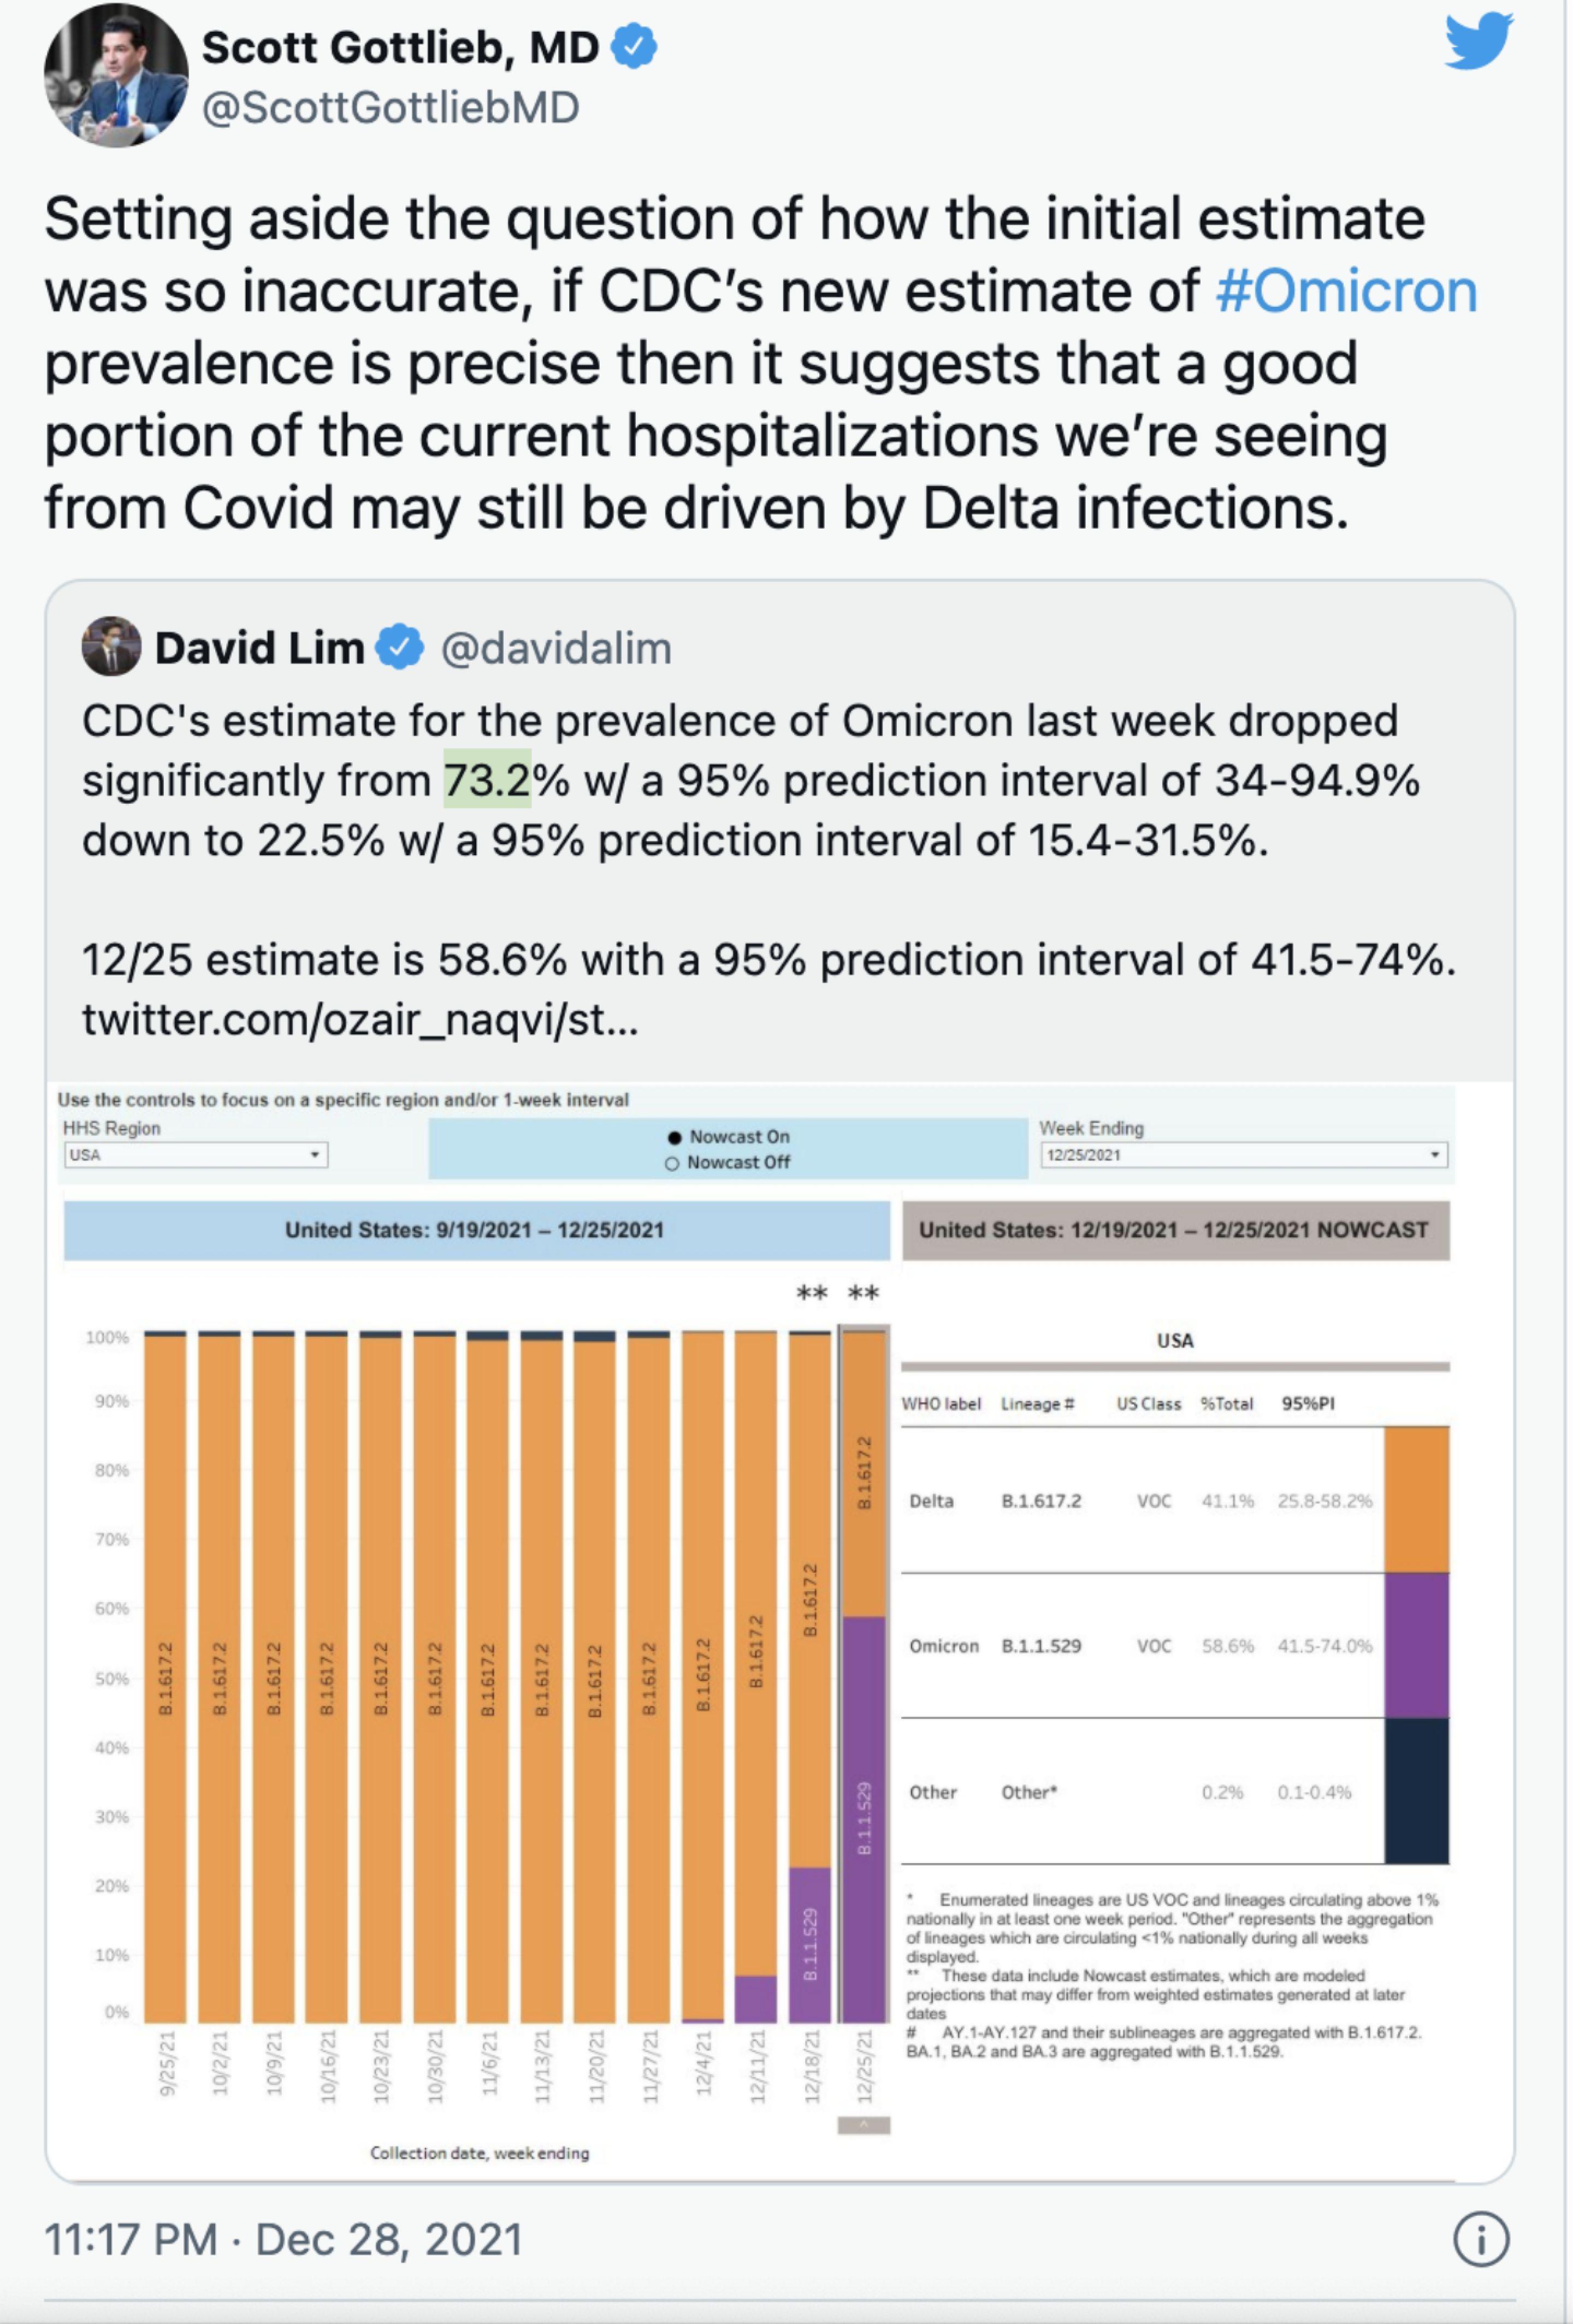Click Scott Gottlieb's blue verified badge
Screen dimensions: 1573x2324
633,47
